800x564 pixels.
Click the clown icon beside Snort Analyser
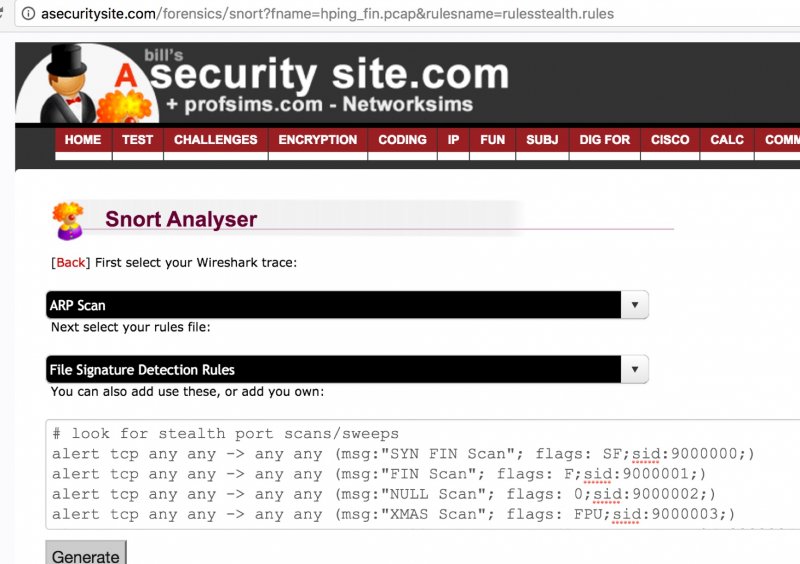point(68,220)
